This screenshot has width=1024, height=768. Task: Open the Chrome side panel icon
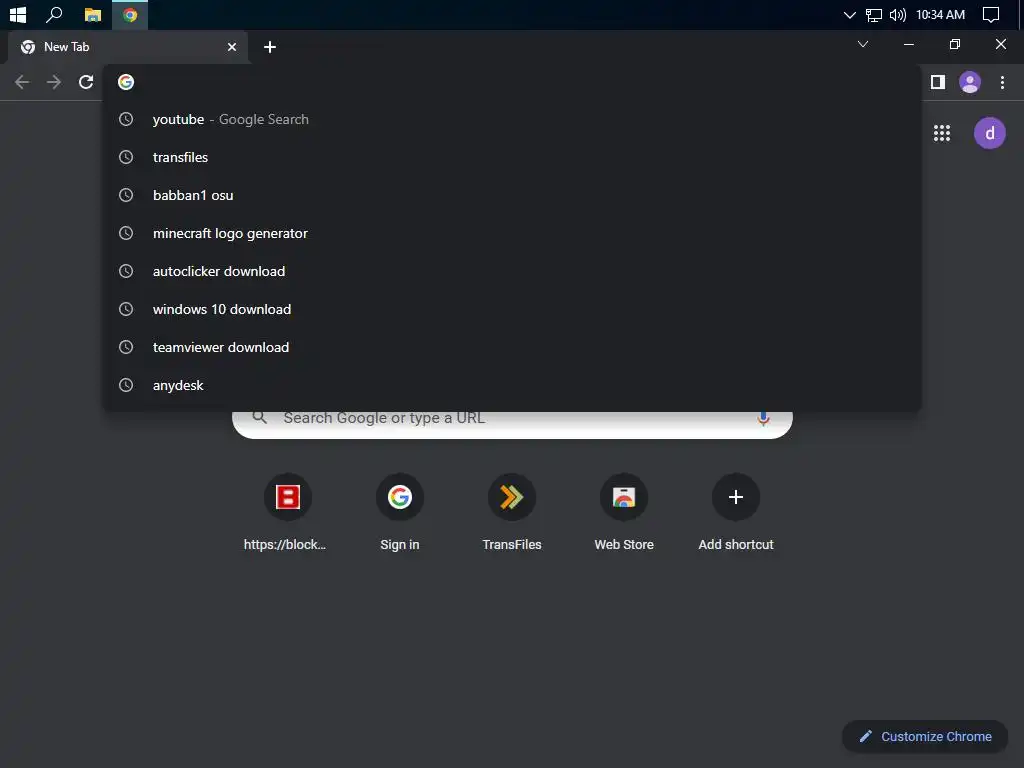(938, 82)
